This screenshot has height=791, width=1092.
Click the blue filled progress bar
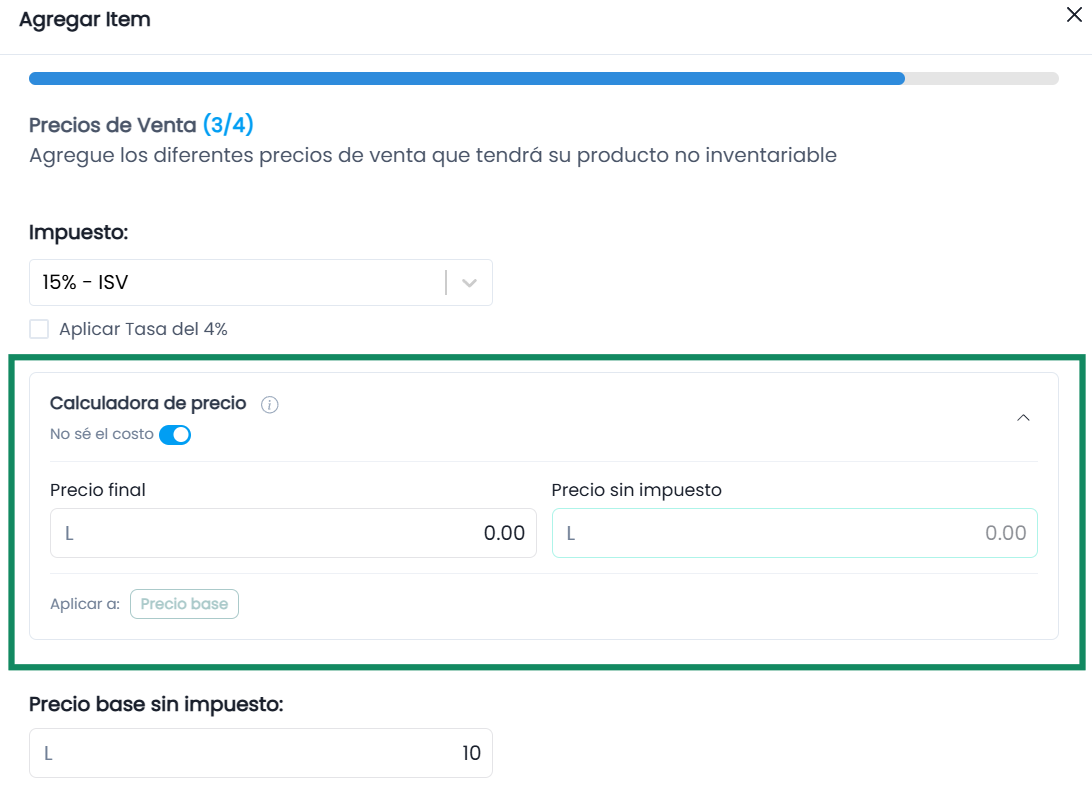pyautogui.click(x=467, y=79)
